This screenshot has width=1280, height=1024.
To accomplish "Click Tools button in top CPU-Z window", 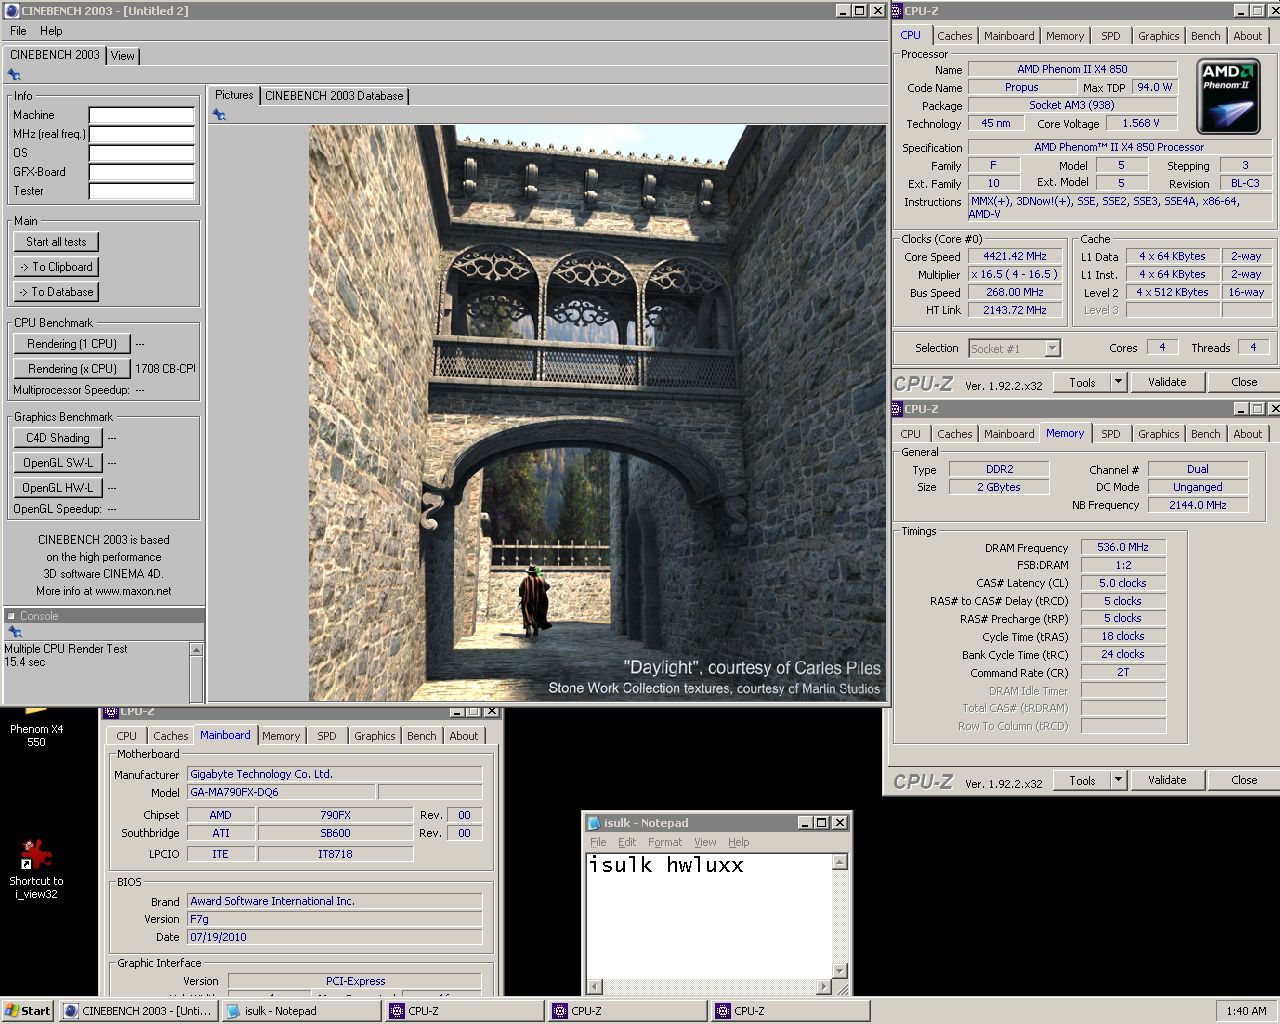I will tap(1082, 382).
